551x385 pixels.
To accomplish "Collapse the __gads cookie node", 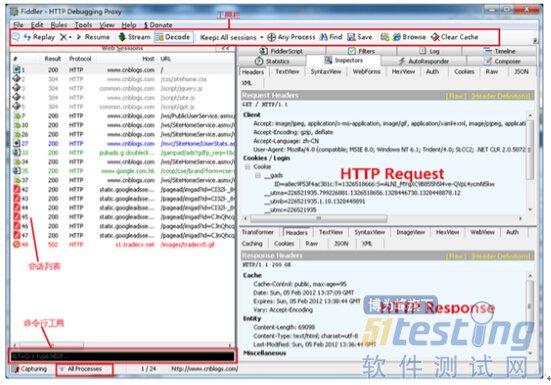I will 258,175.
